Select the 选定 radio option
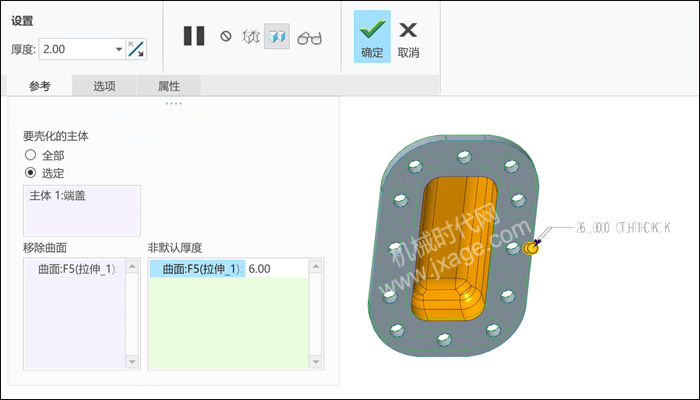Image resolution: width=700 pixels, height=400 pixels. pos(30,173)
